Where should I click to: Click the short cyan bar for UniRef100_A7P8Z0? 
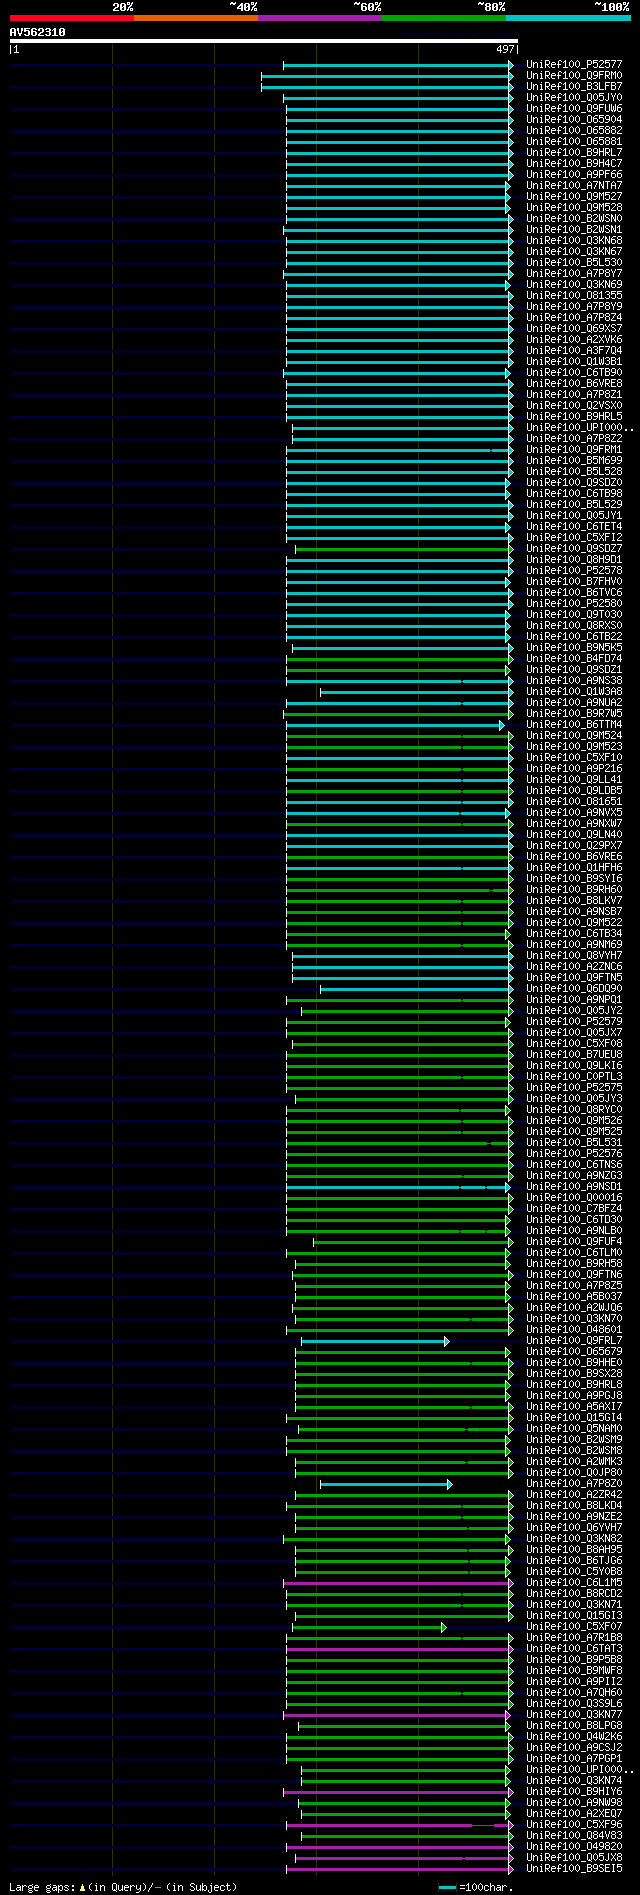coord(386,1484)
